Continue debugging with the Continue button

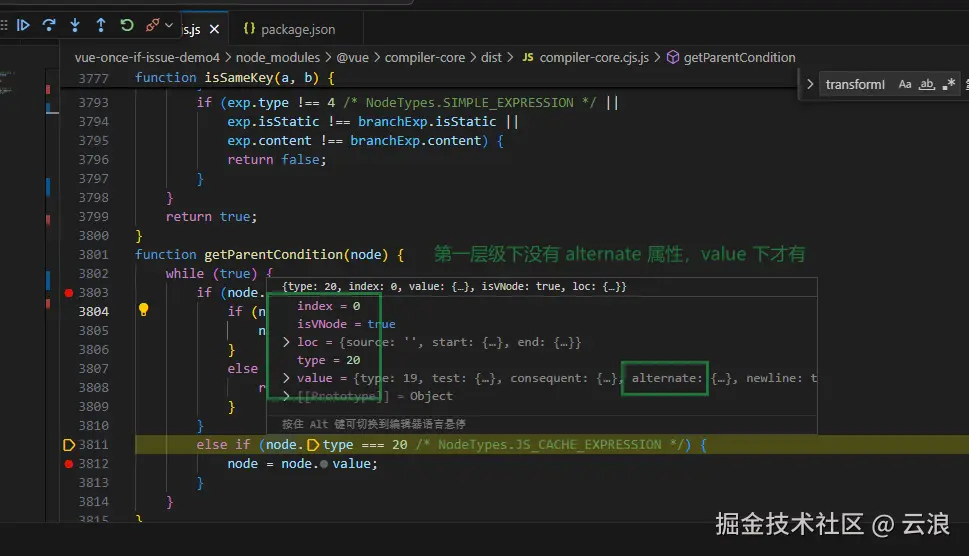coord(23,25)
